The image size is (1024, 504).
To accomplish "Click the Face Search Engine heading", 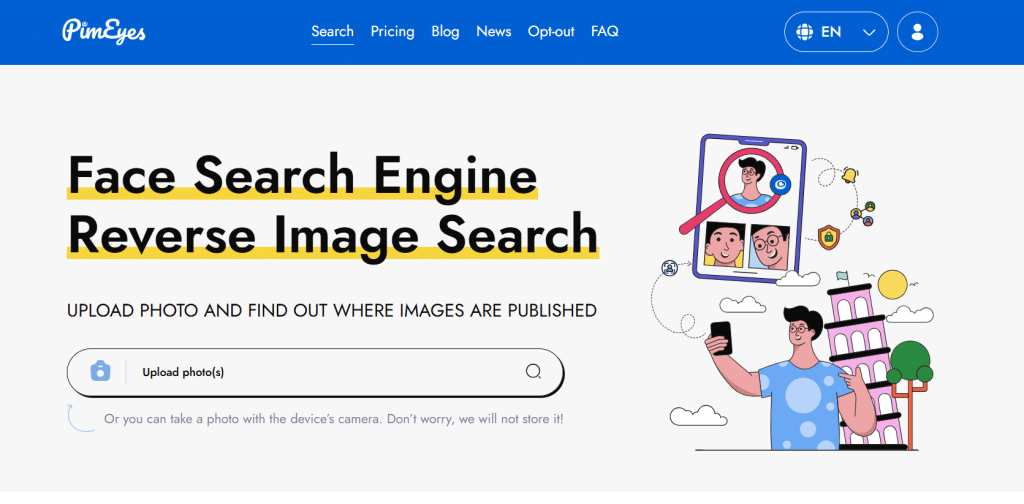I will (x=302, y=175).
